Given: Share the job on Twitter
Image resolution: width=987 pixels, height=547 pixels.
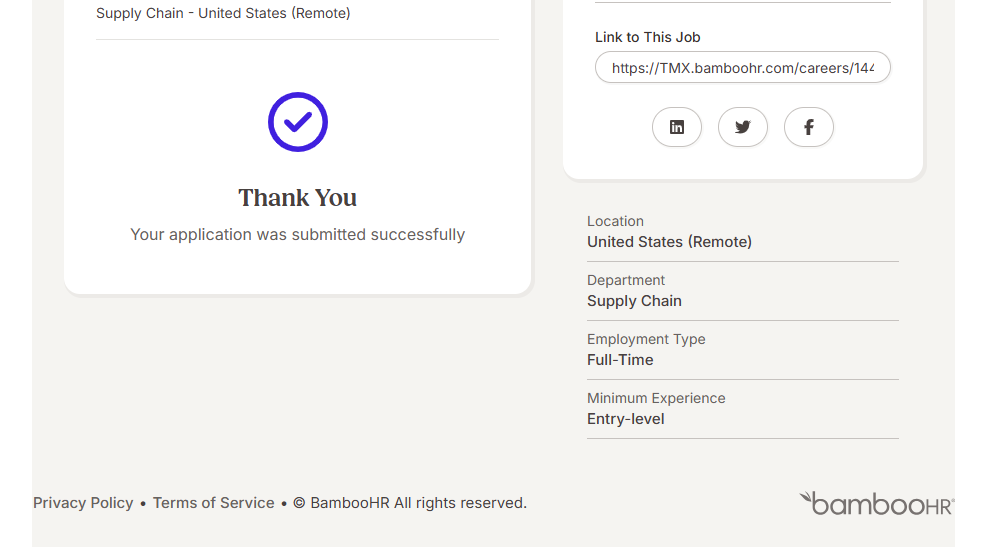Looking at the screenshot, I should (x=743, y=127).
